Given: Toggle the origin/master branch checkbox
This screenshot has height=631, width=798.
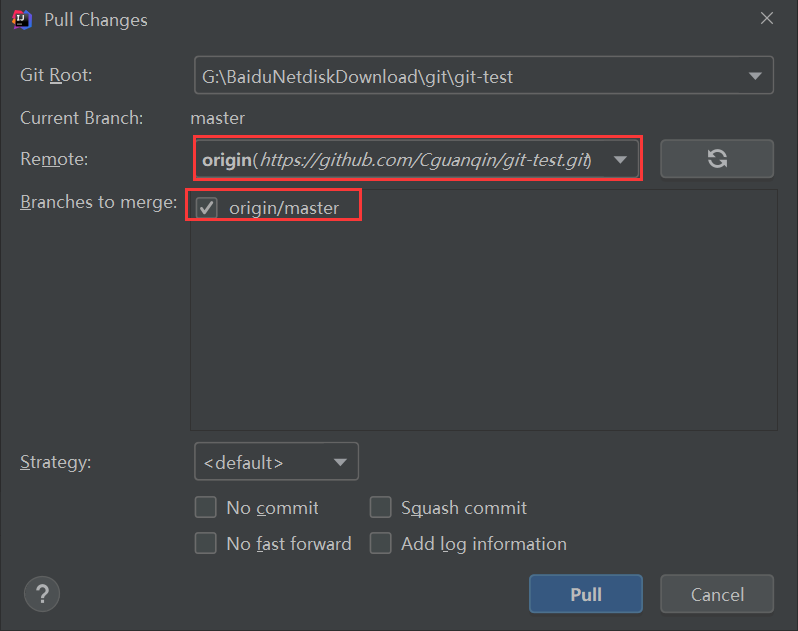Looking at the screenshot, I should pos(207,208).
